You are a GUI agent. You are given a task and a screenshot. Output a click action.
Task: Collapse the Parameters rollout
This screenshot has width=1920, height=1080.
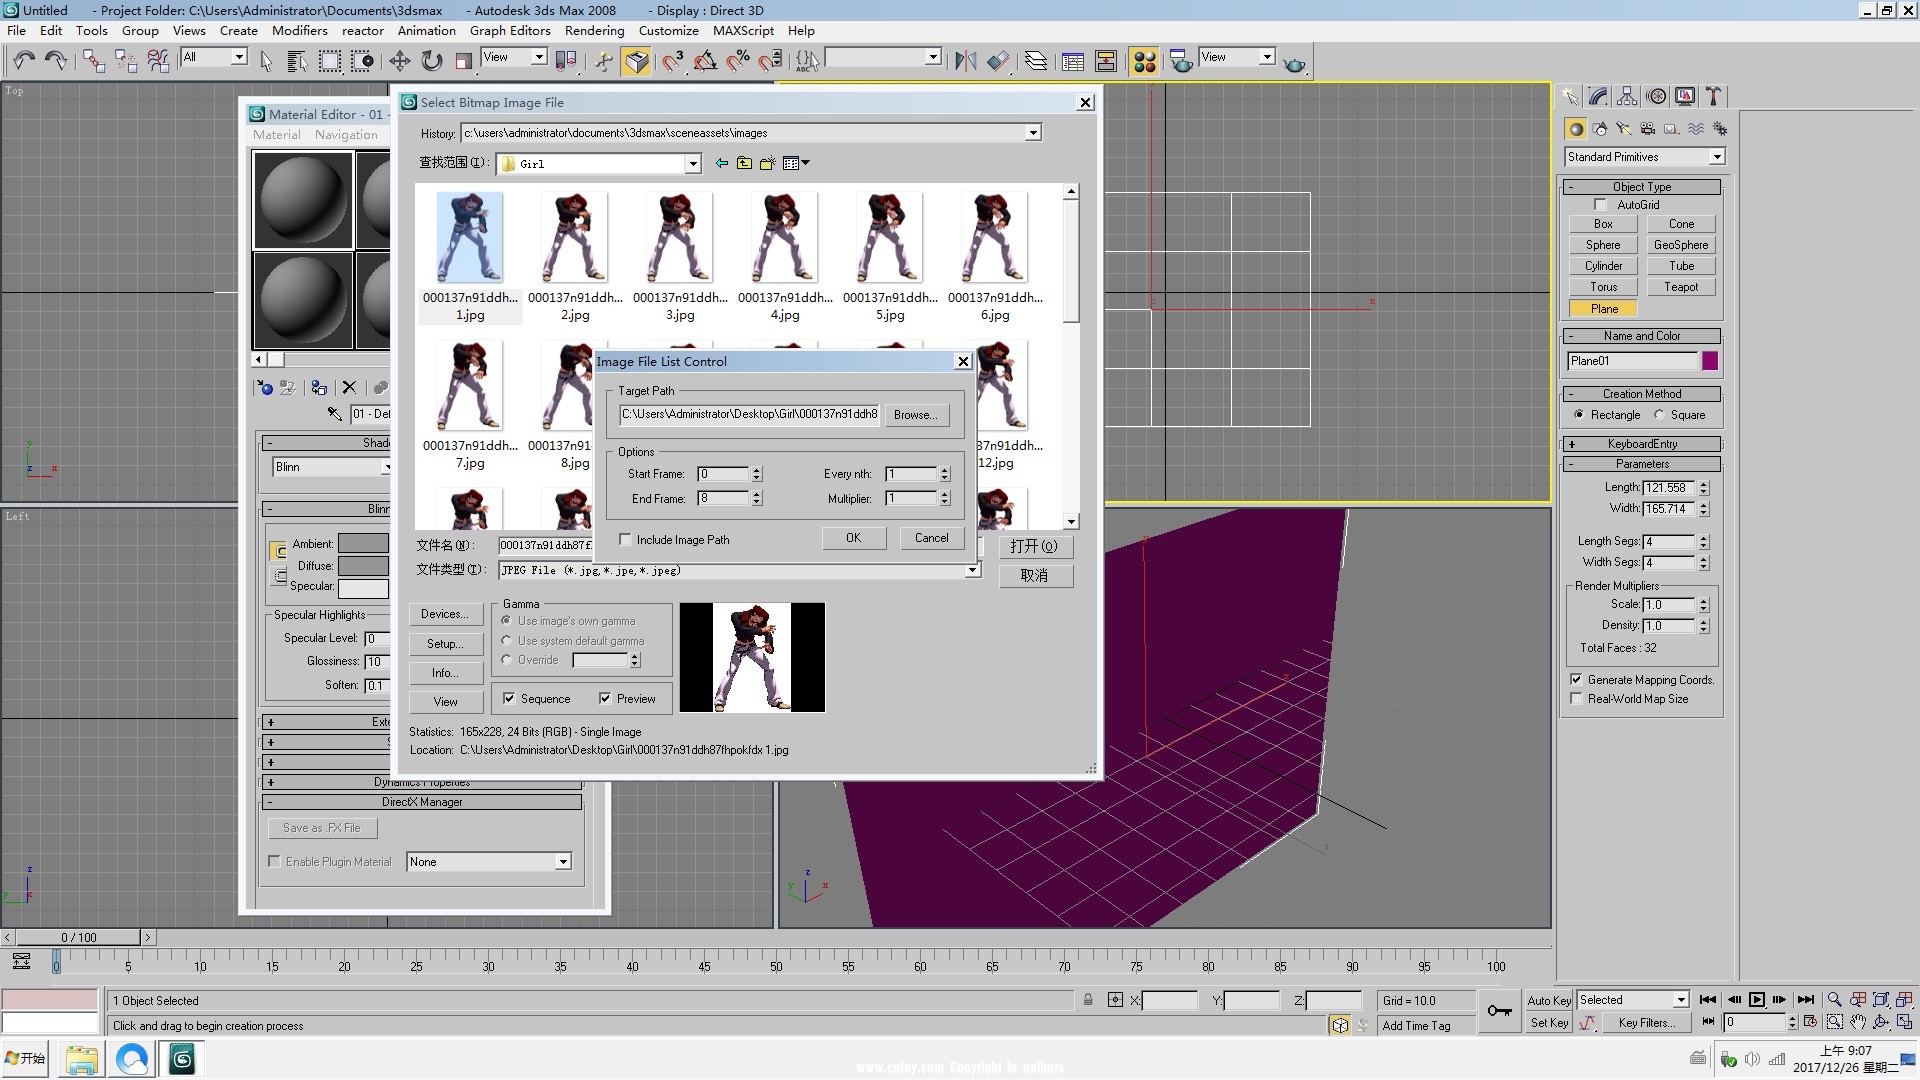(1642, 464)
